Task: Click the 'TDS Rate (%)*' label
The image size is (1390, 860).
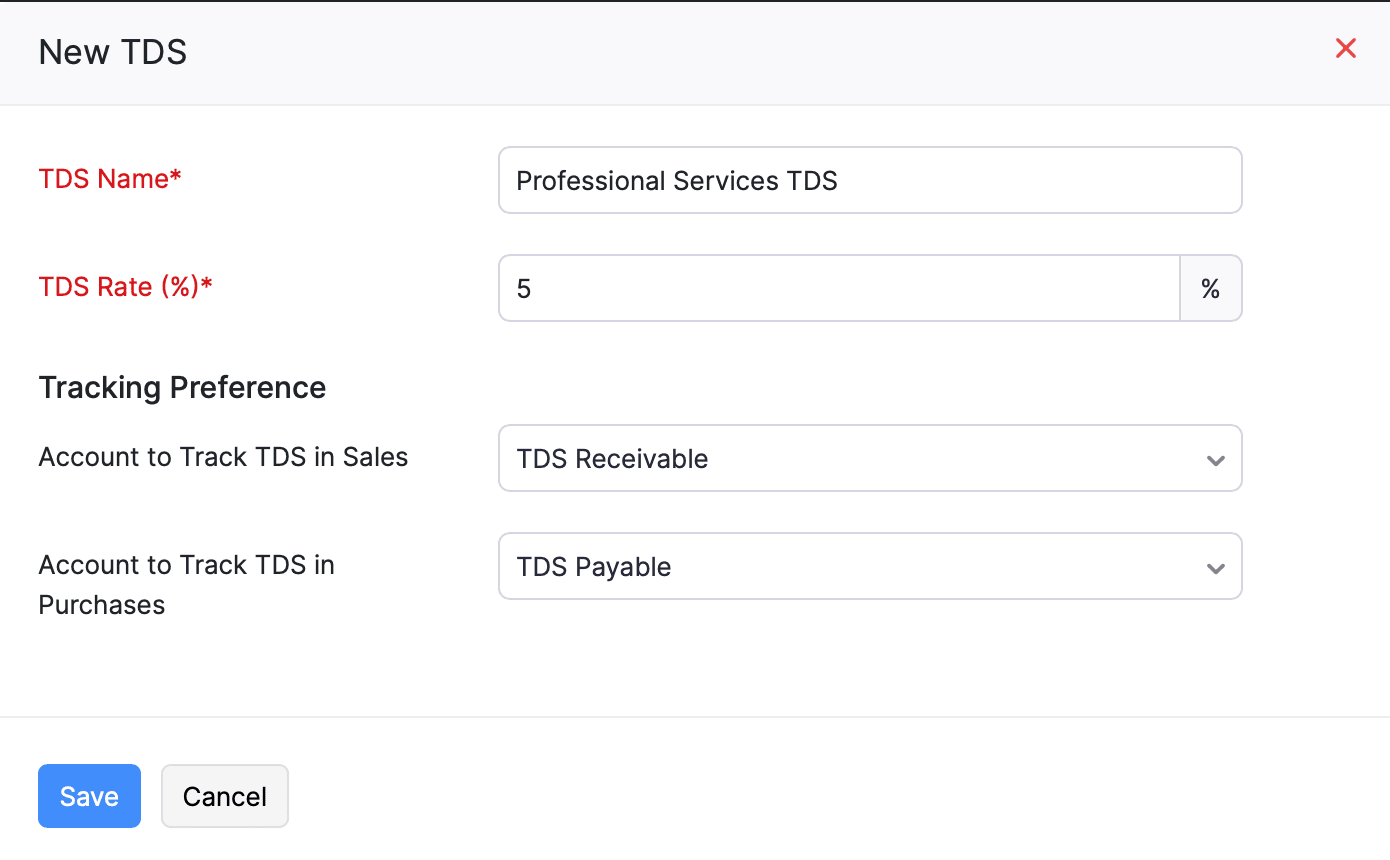Action: point(126,287)
